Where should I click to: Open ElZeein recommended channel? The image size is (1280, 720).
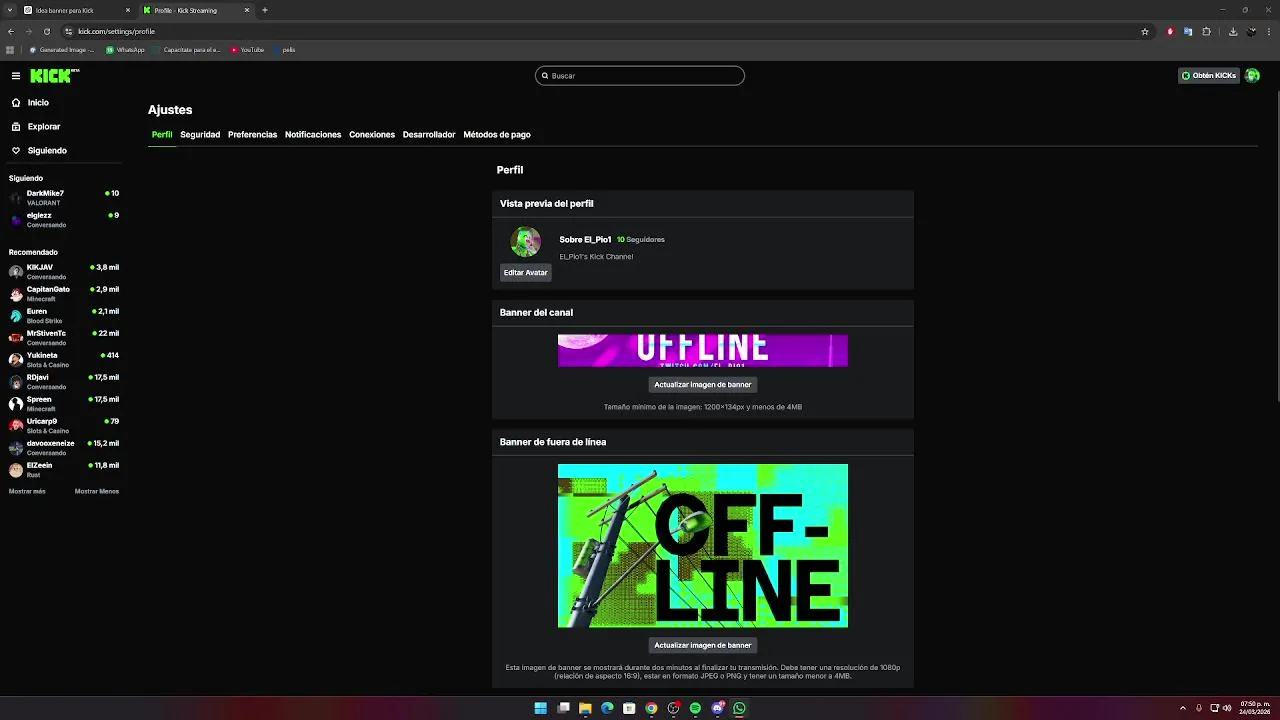pyautogui.click(x=64, y=469)
